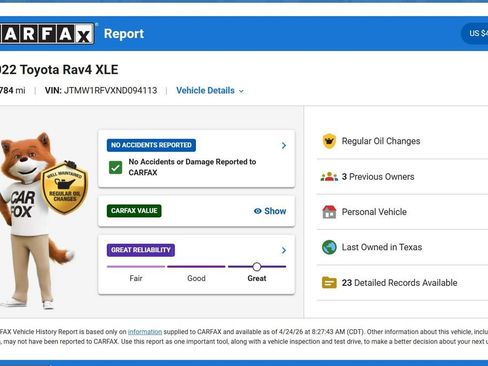The image size is (488, 366).
Task: Click the Well Maintained oil changes badge
Action: [65, 187]
